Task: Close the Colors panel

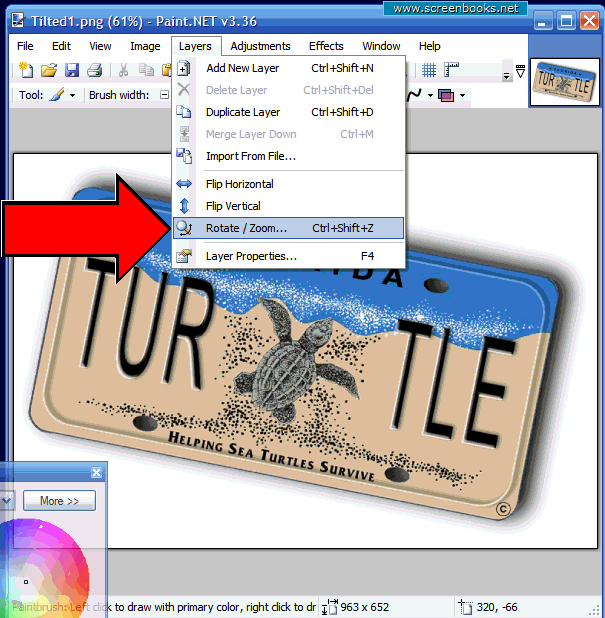Action: tap(97, 473)
